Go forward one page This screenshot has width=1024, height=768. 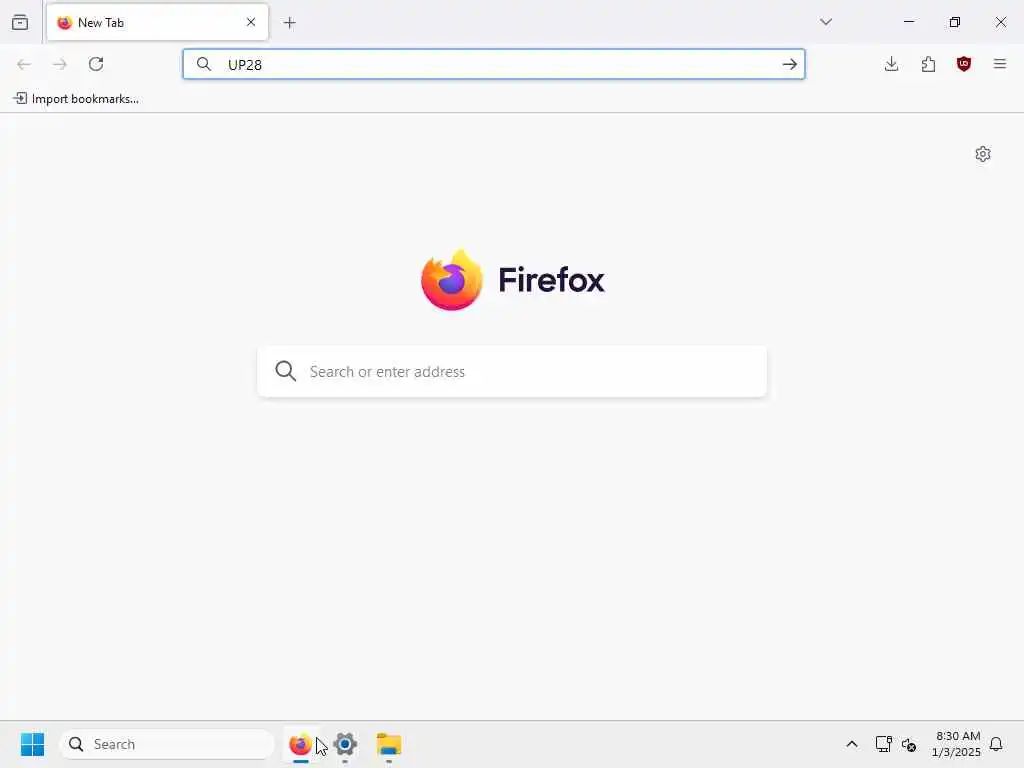point(60,64)
